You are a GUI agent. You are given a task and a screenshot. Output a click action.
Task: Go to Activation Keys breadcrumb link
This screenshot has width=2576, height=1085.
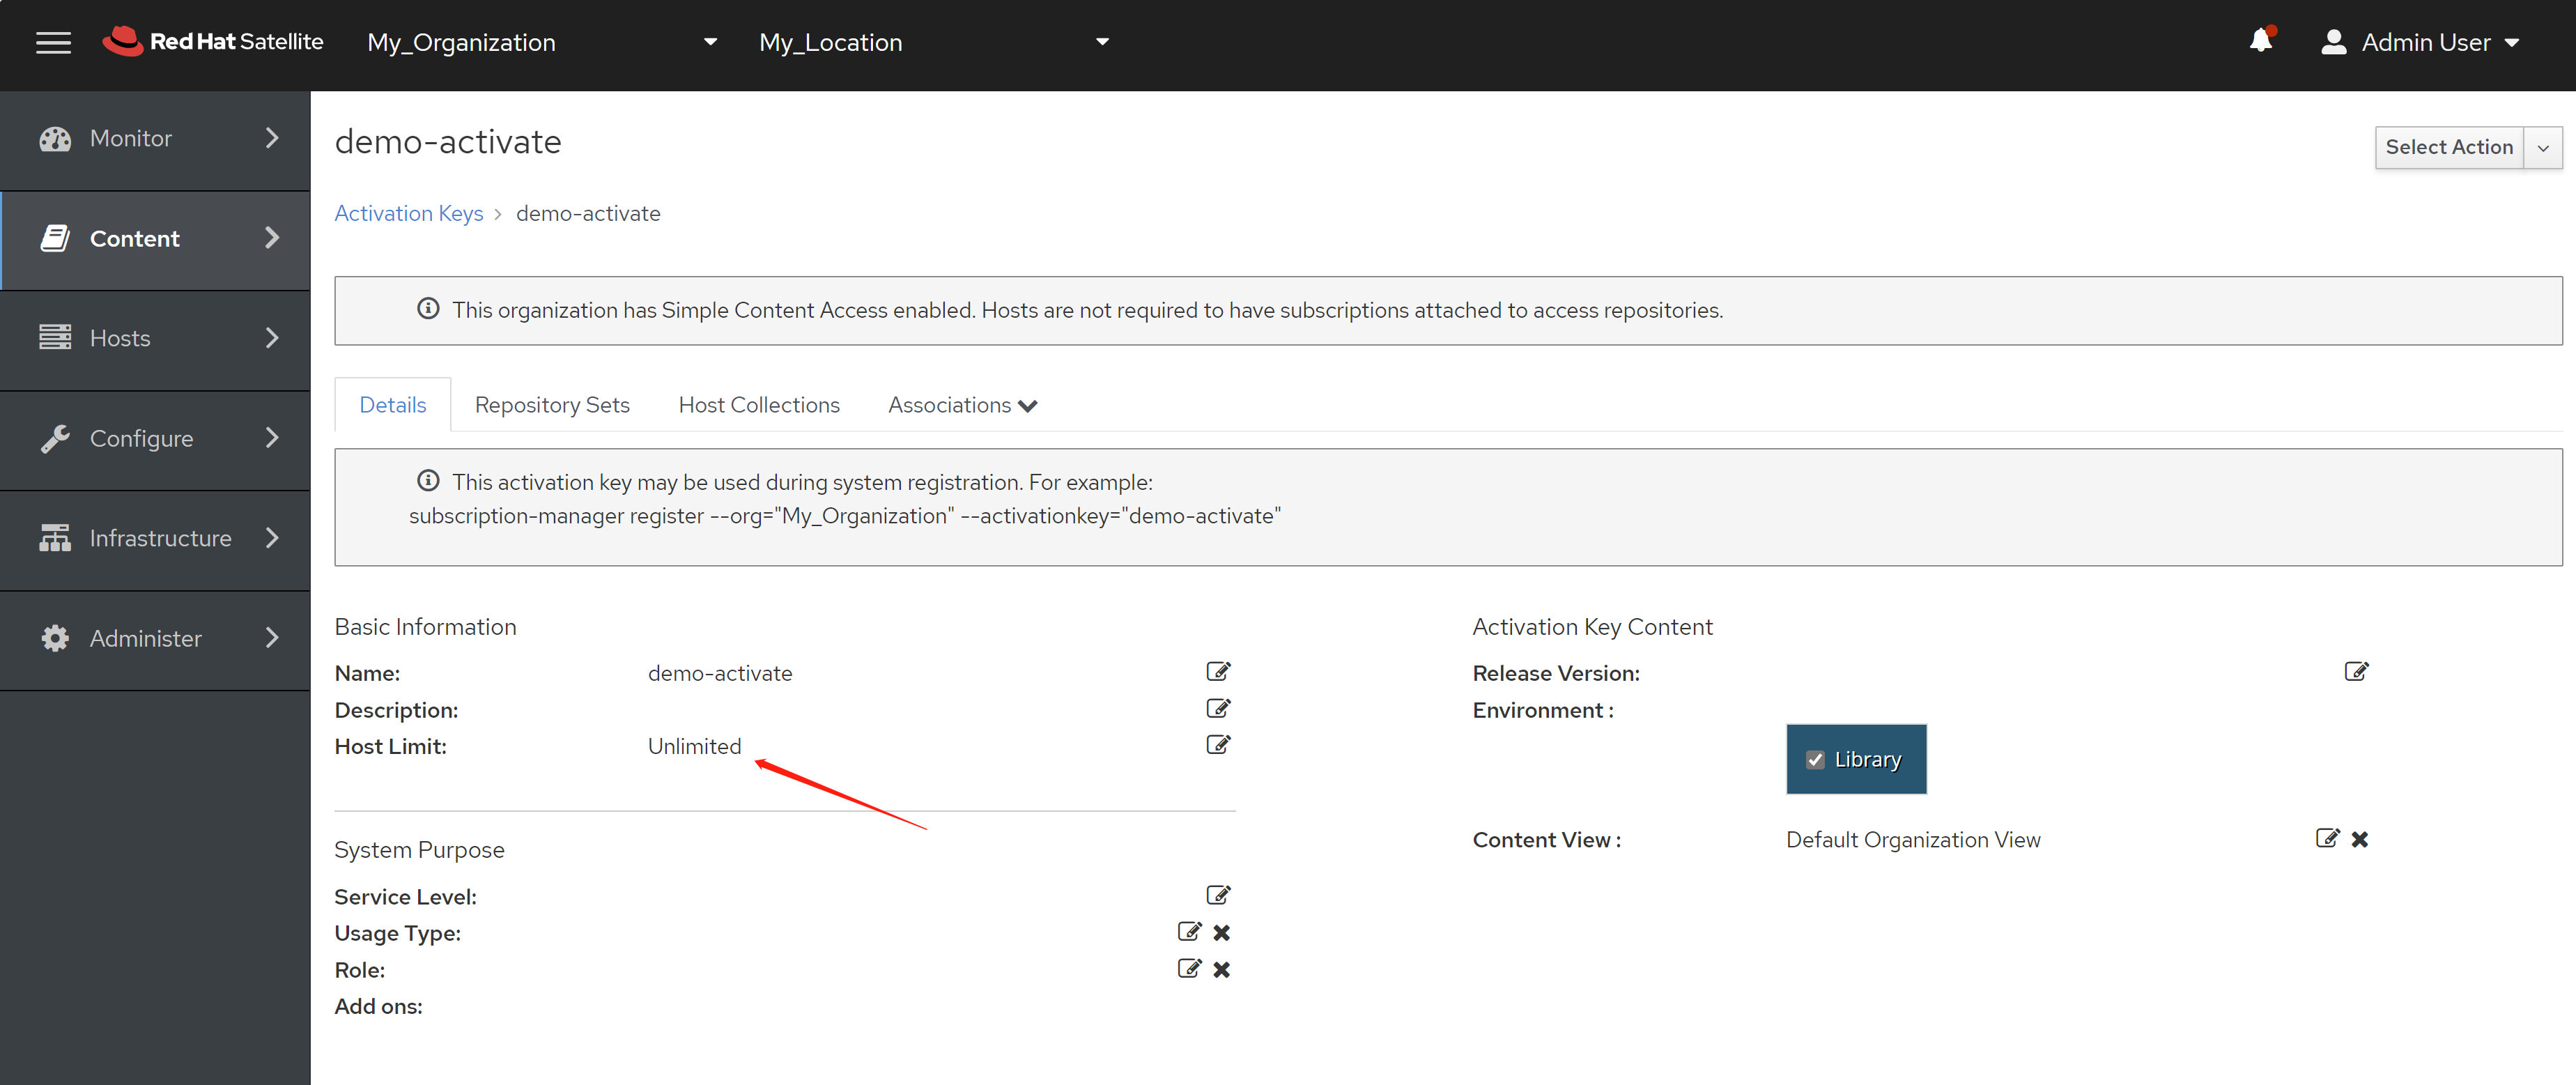(408, 213)
